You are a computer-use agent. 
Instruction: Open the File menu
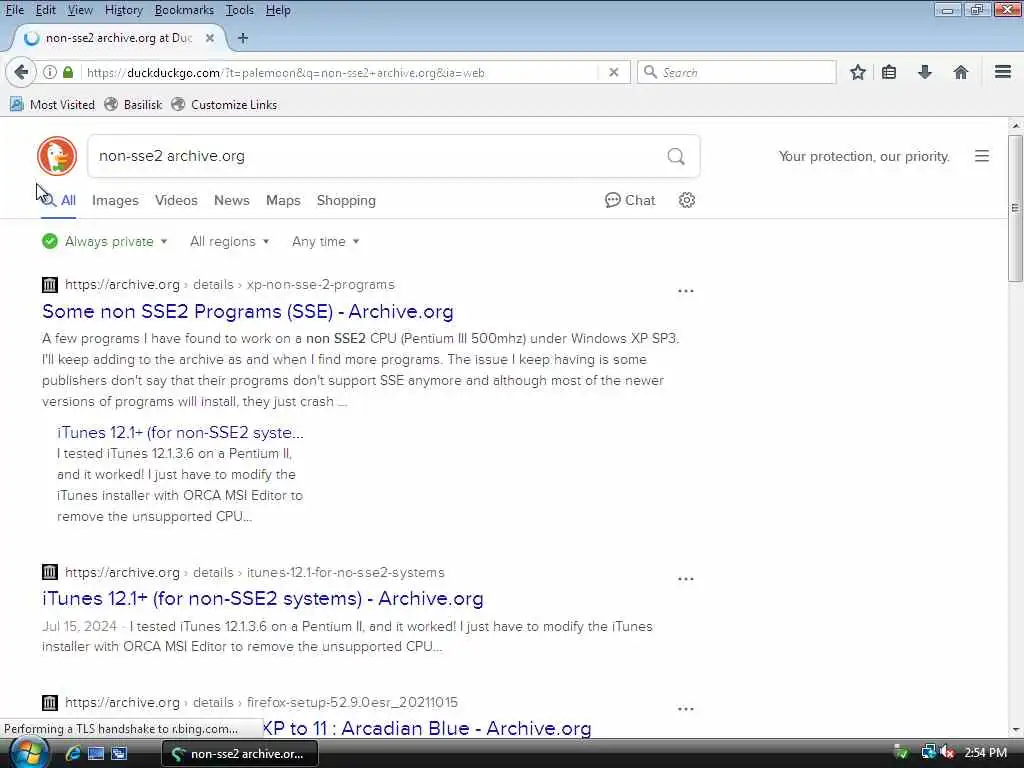point(14,10)
